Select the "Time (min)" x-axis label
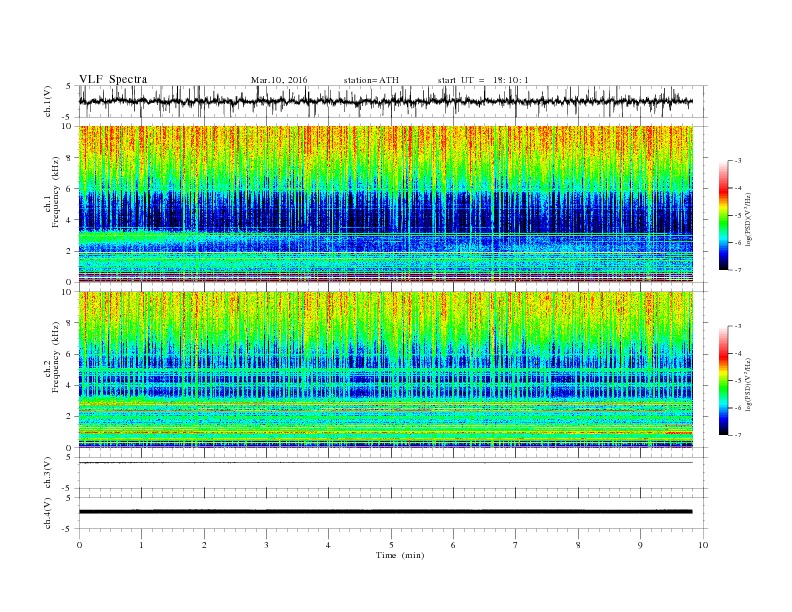This screenshot has height=612, width=792. click(400, 555)
